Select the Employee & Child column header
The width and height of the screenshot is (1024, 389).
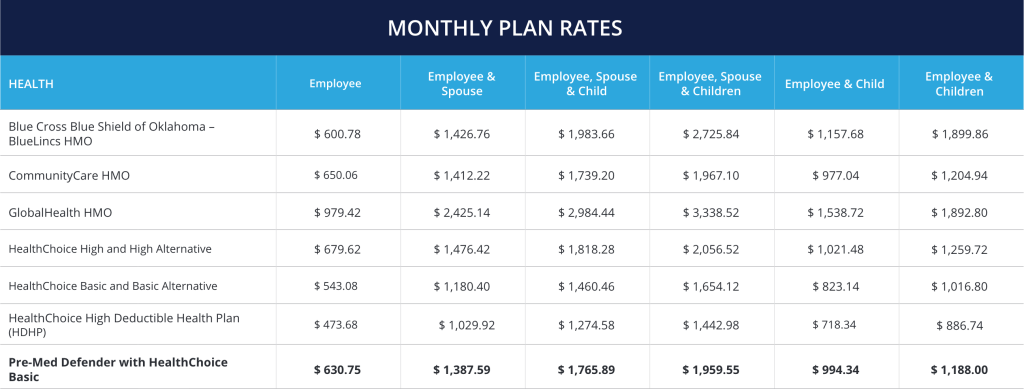pyautogui.click(x=835, y=84)
